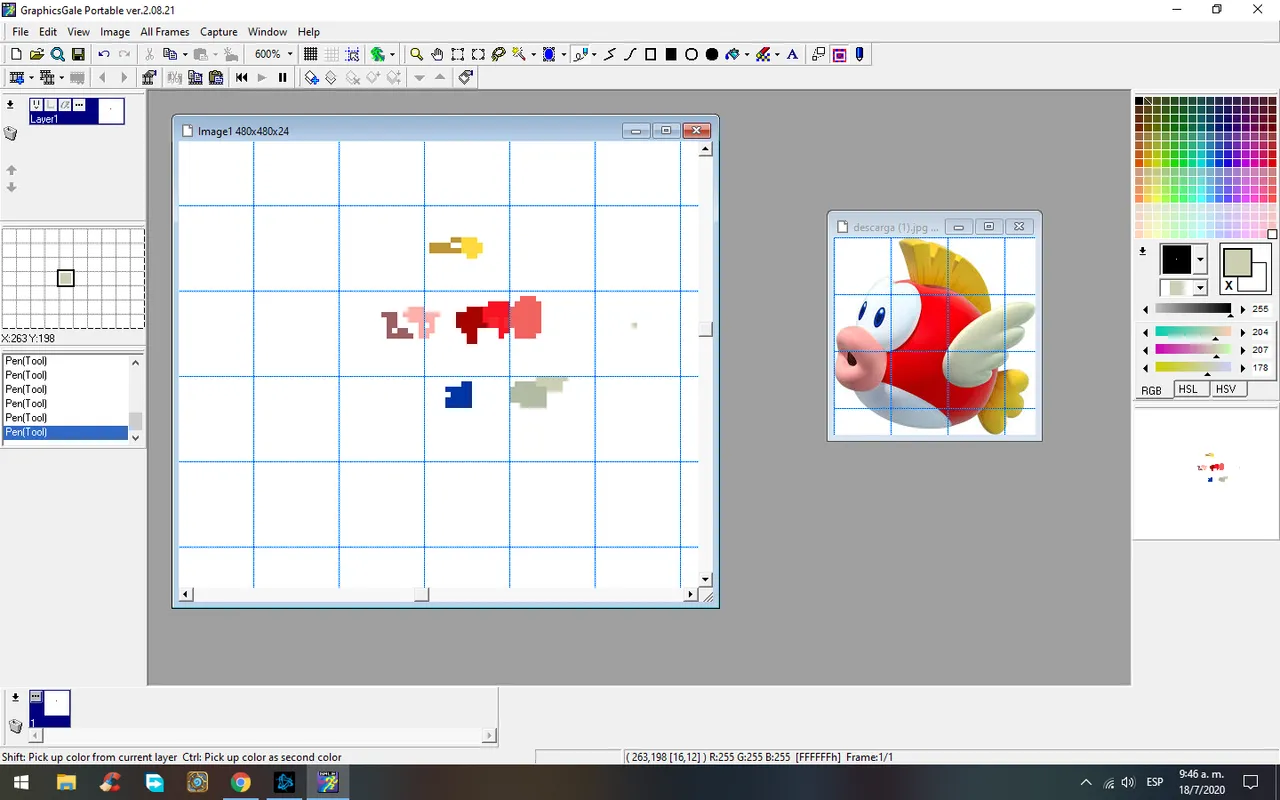Select the outlined ellipse tool
This screenshot has height=800, width=1280.
pyautogui.click(x=691, y=54)
